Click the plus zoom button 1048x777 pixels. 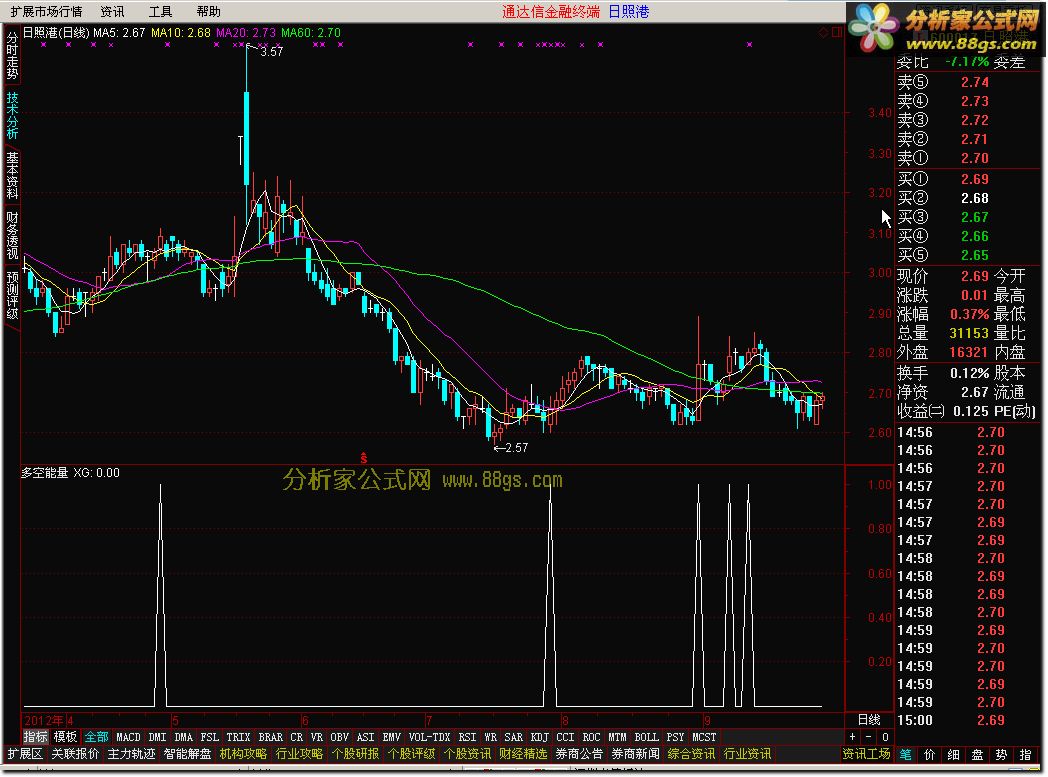(x=852, y=737)
